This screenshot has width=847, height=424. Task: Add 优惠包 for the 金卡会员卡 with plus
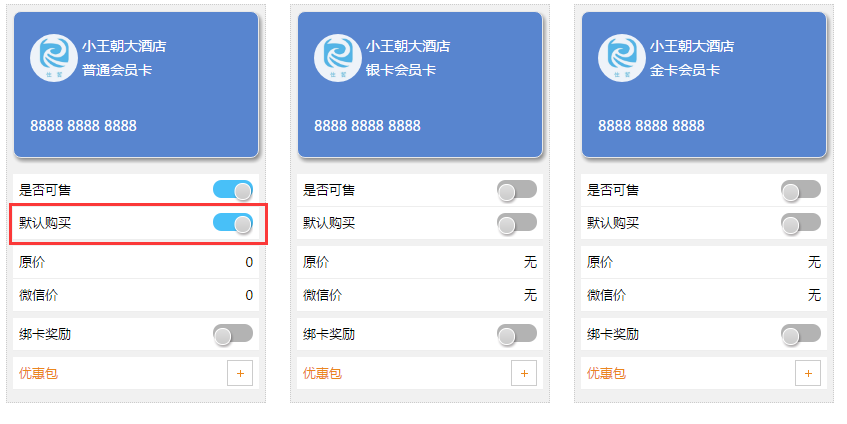(x=808, y=373)
